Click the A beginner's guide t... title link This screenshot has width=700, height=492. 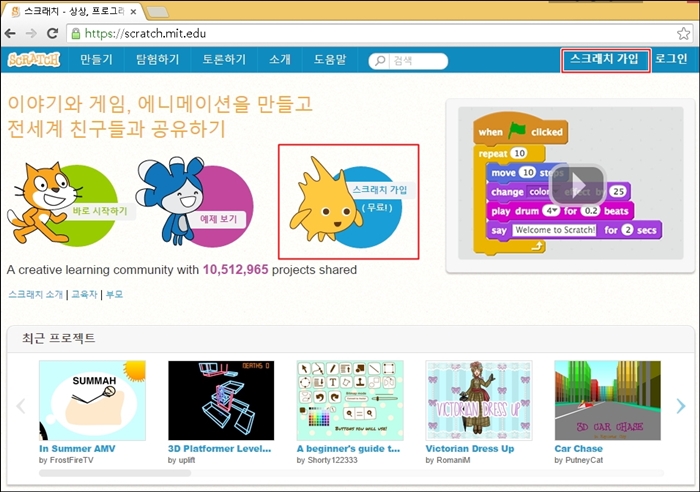348,449
